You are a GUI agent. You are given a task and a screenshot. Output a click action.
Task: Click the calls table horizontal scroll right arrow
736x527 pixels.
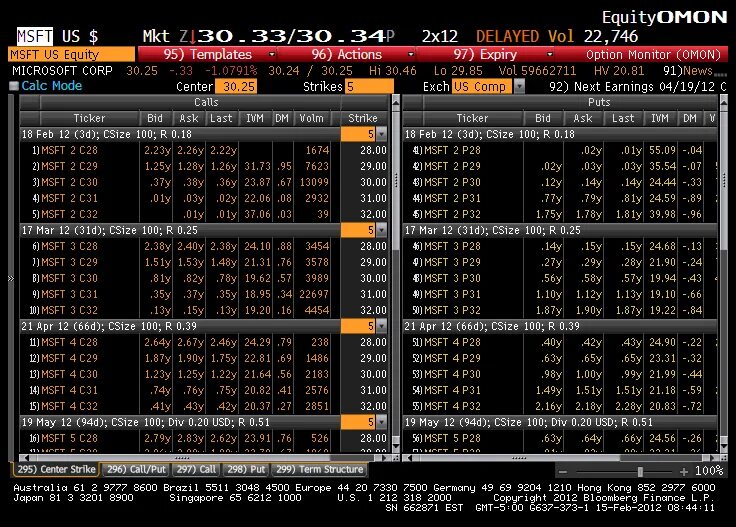[x=385, y=458]
